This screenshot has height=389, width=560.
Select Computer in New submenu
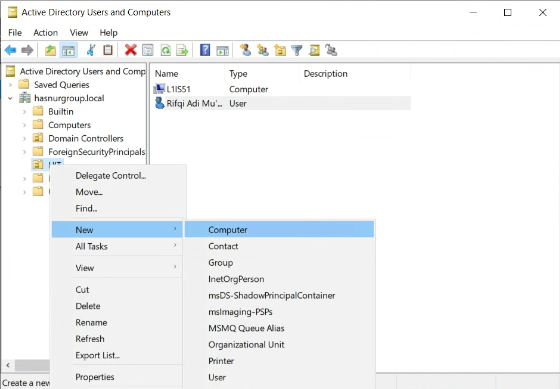279,229
